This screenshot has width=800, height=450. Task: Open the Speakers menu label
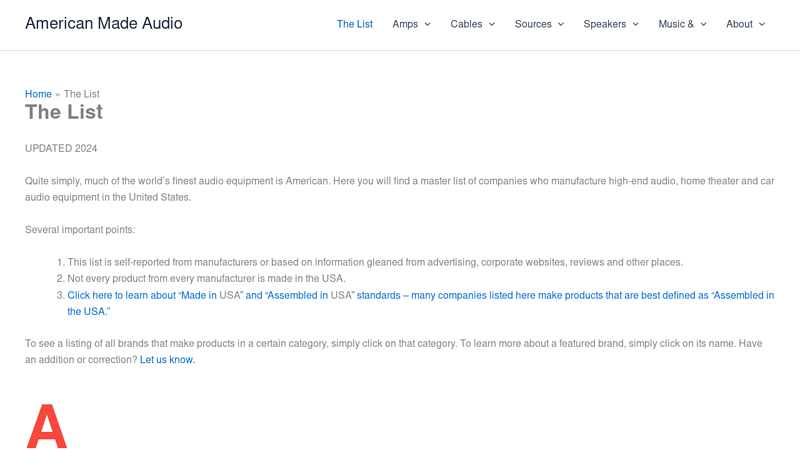click(x=604, y=24)
